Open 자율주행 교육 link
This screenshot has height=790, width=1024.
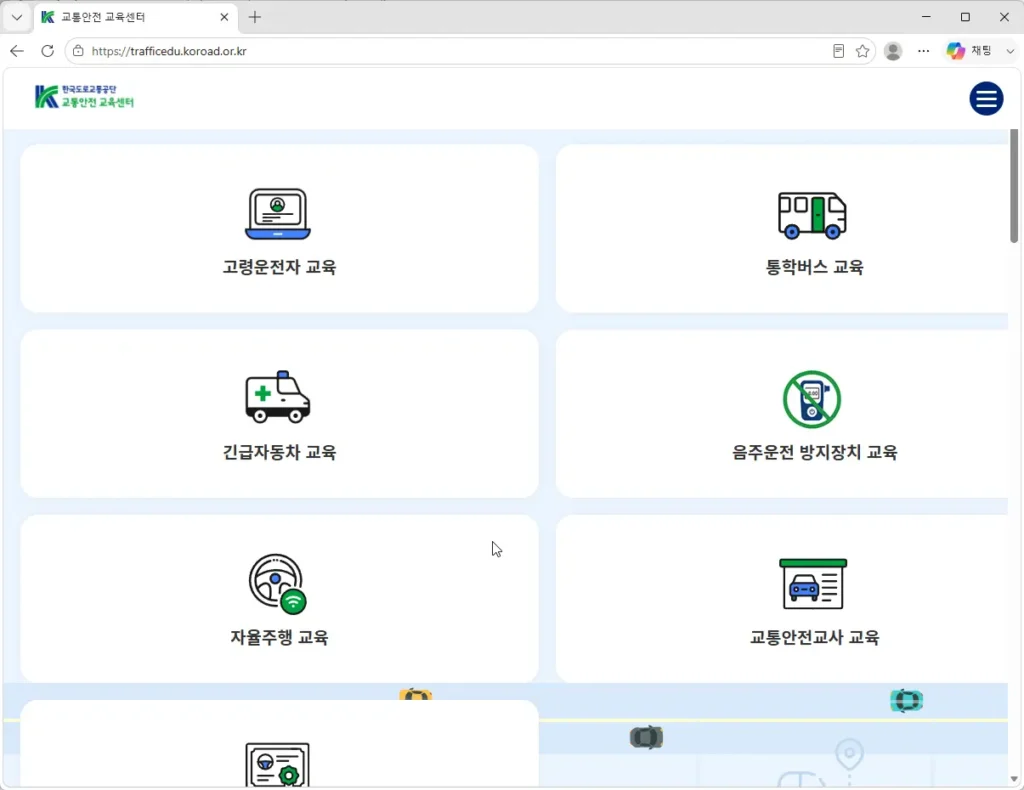(280, 637)
